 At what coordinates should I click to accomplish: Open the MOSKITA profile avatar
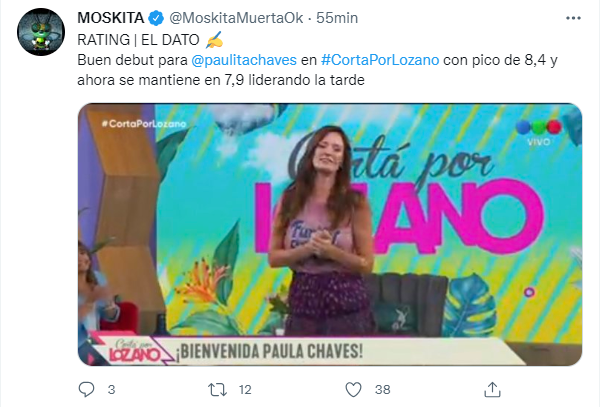(41, 32)
